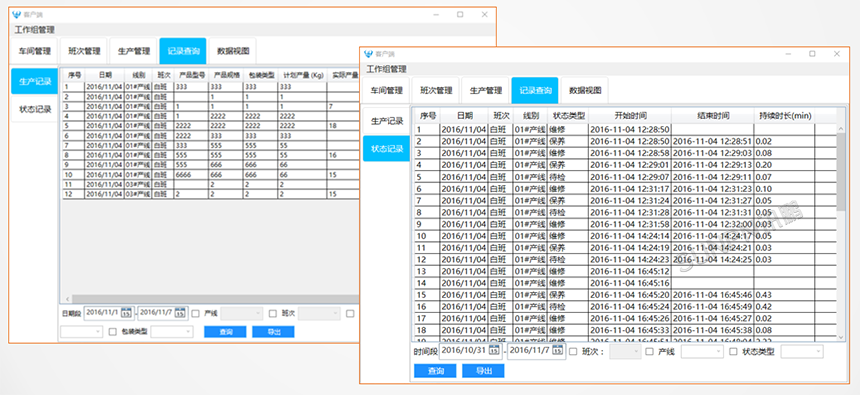Viewport: 860px width, 395px height.
Task: Switch to 生产管理 tab in back window
Action: click(x=134, y=51)
